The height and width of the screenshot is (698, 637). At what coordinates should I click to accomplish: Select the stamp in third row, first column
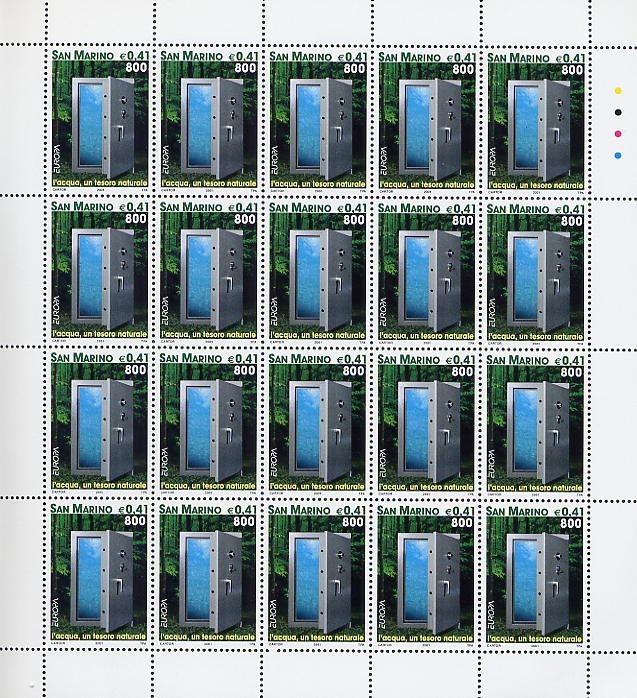click(x=99, y=423)
